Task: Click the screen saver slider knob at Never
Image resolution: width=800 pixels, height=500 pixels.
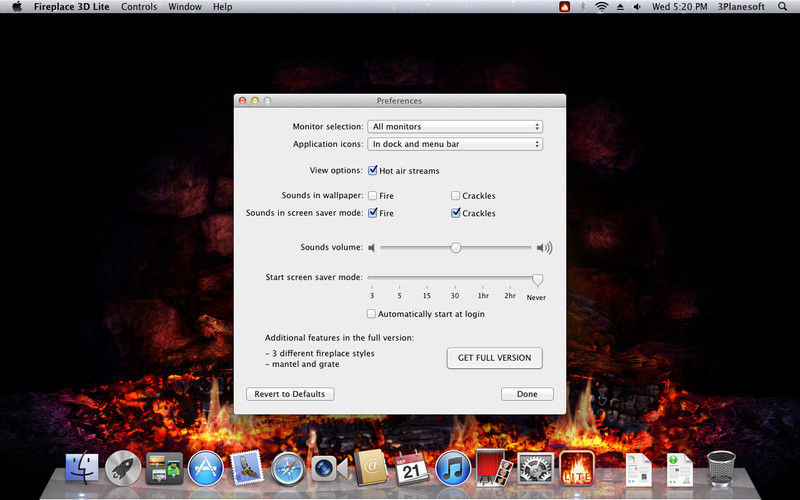Action: (537, 279)
